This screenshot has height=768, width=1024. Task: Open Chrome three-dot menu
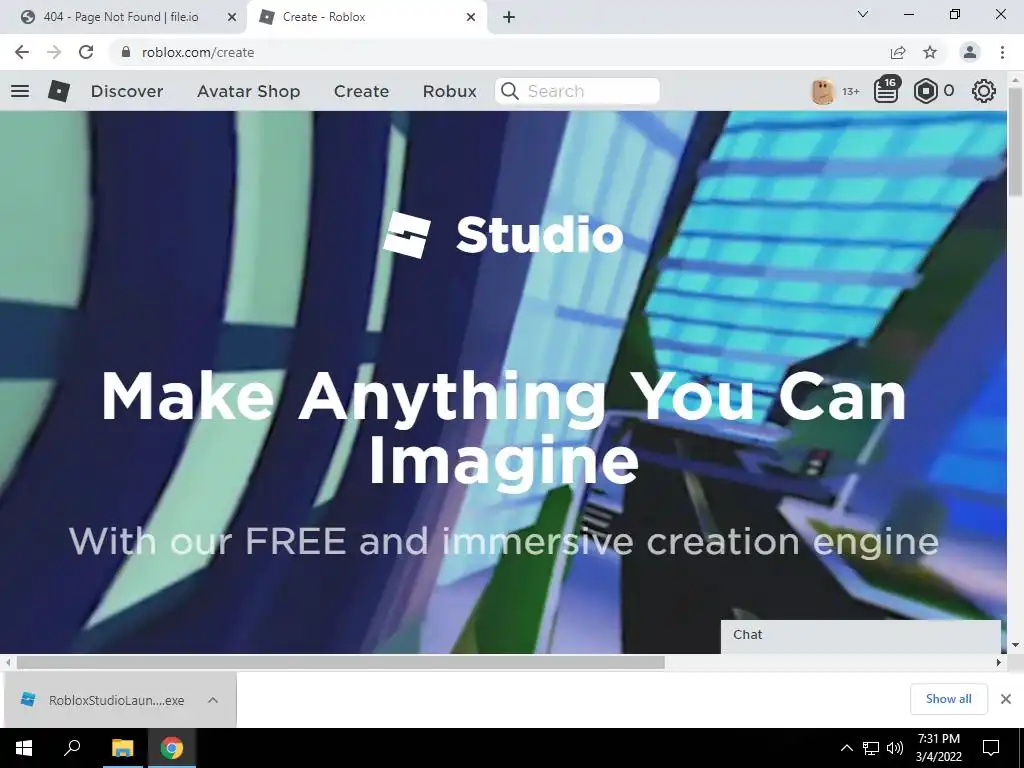[x=1002, y=52]
